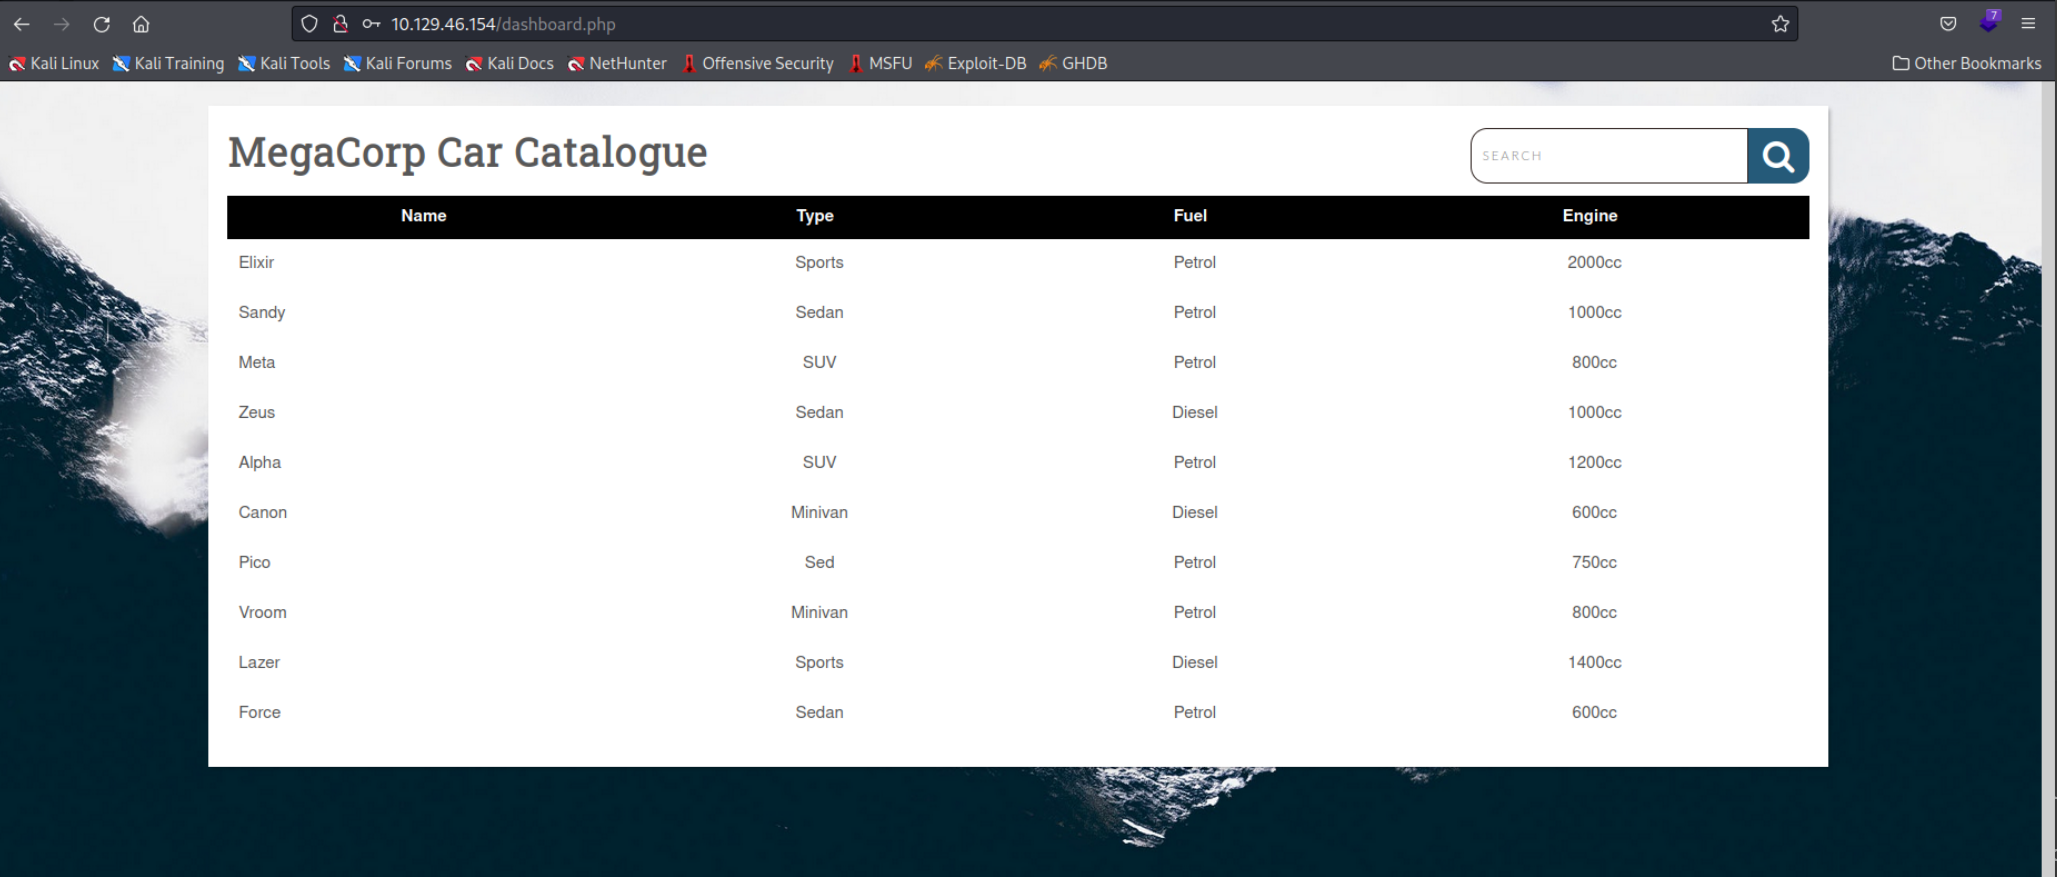Click the 1200cc engine value

click(x=1594, y=462)
